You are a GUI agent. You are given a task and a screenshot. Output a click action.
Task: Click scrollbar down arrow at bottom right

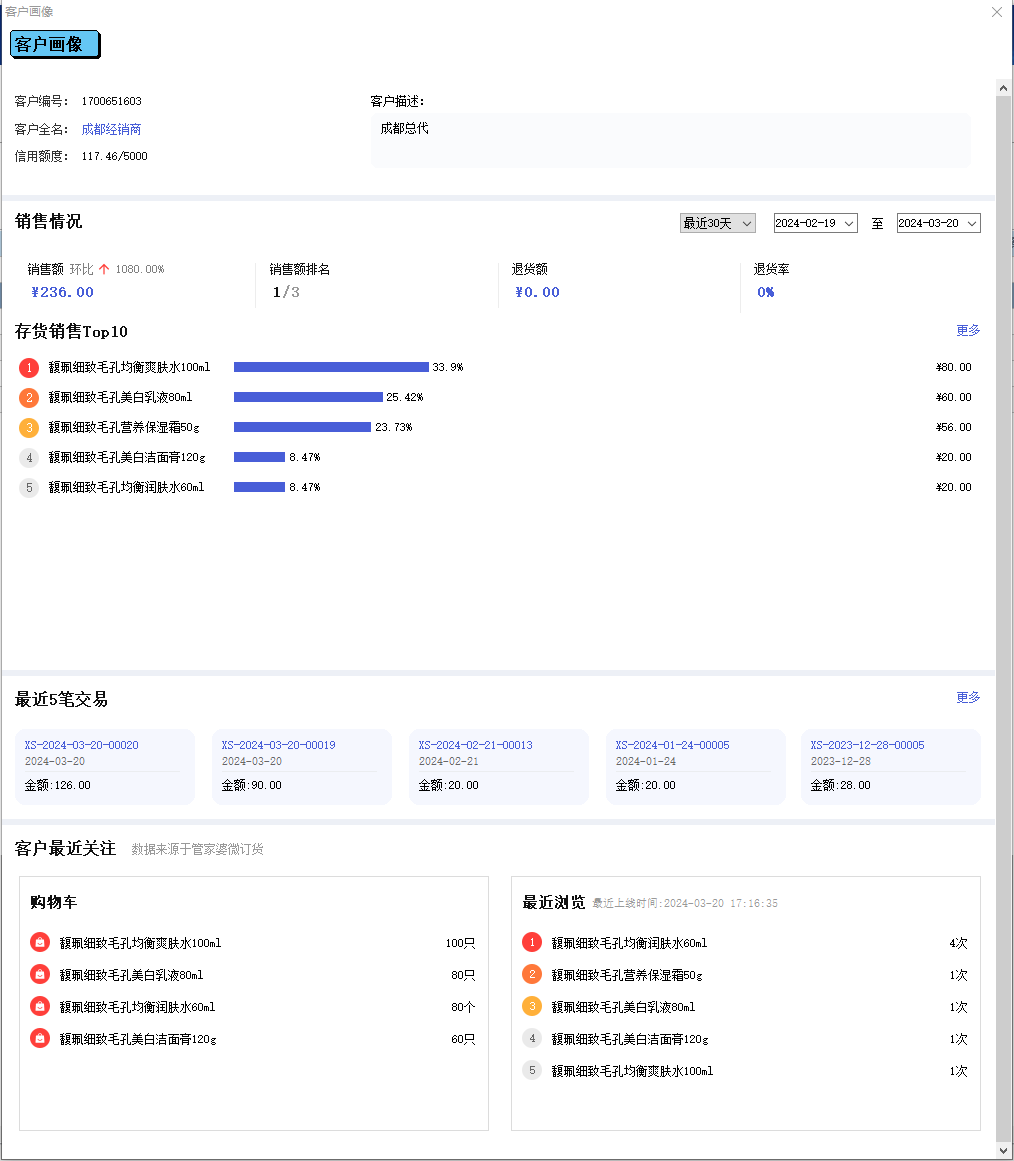[1004, 1151]
